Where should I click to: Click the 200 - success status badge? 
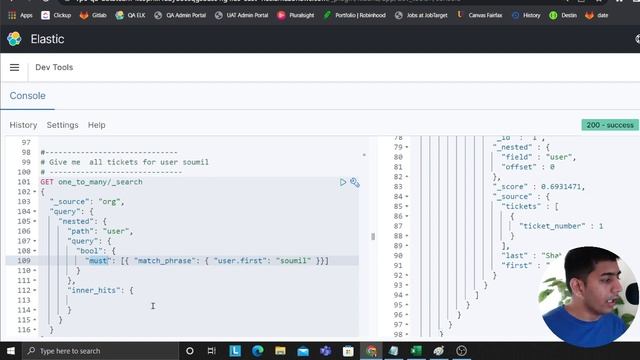click(610, 125)
